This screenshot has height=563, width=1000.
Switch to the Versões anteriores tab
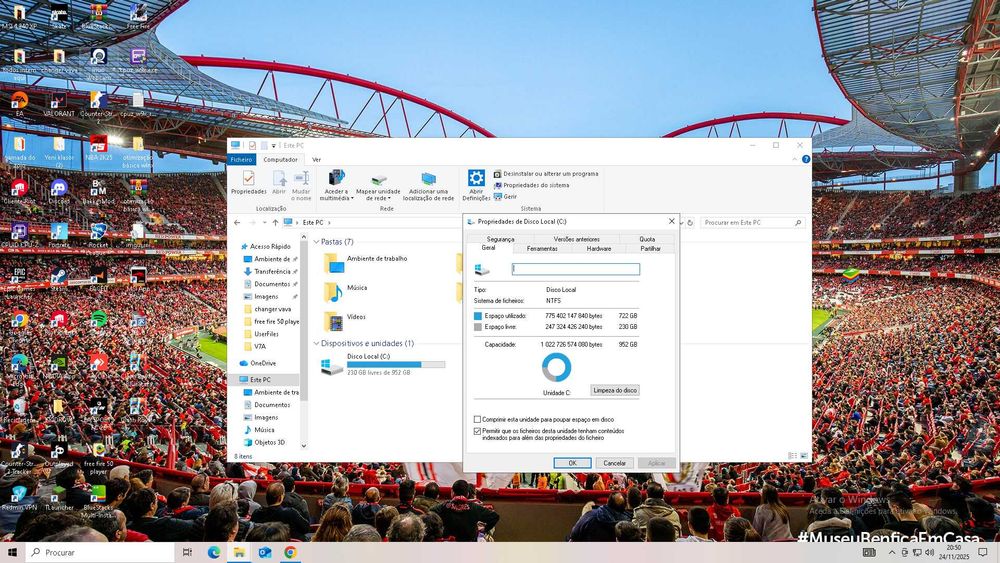(x=577, y=239)
